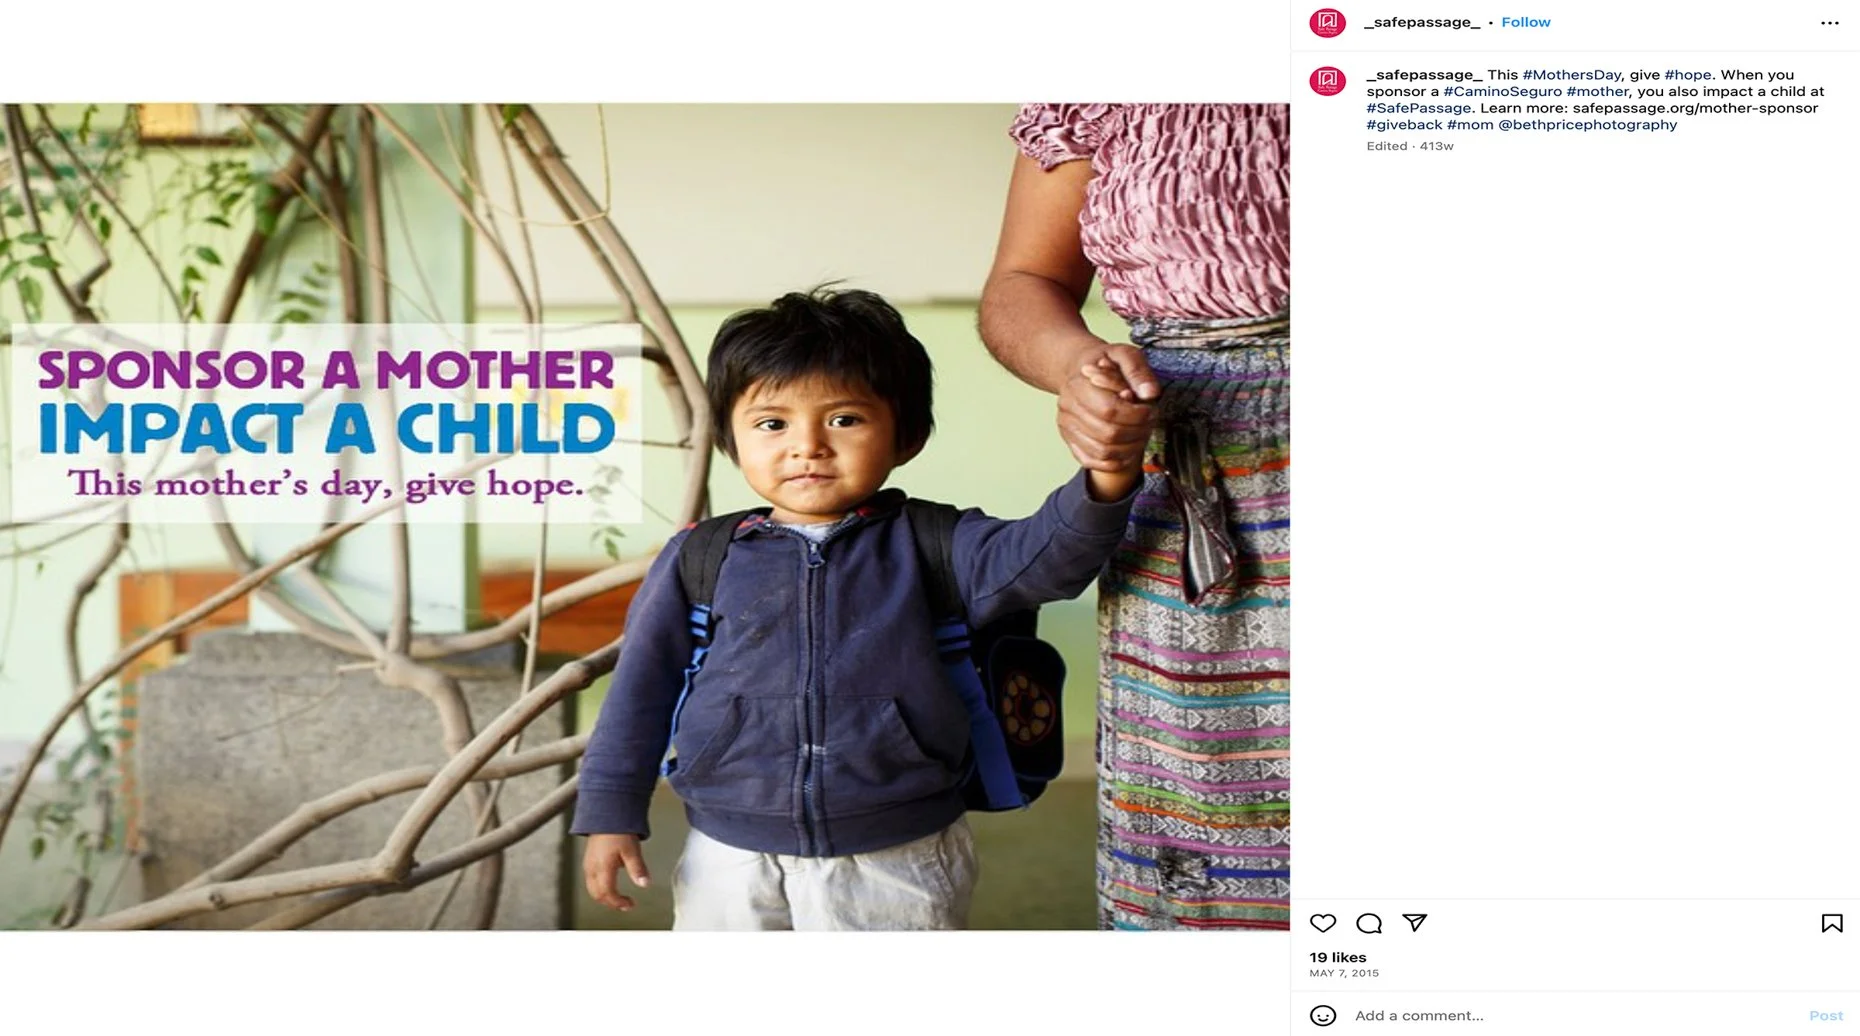
Task: Open the Sponsor a Mother post image
Action: 645,517
